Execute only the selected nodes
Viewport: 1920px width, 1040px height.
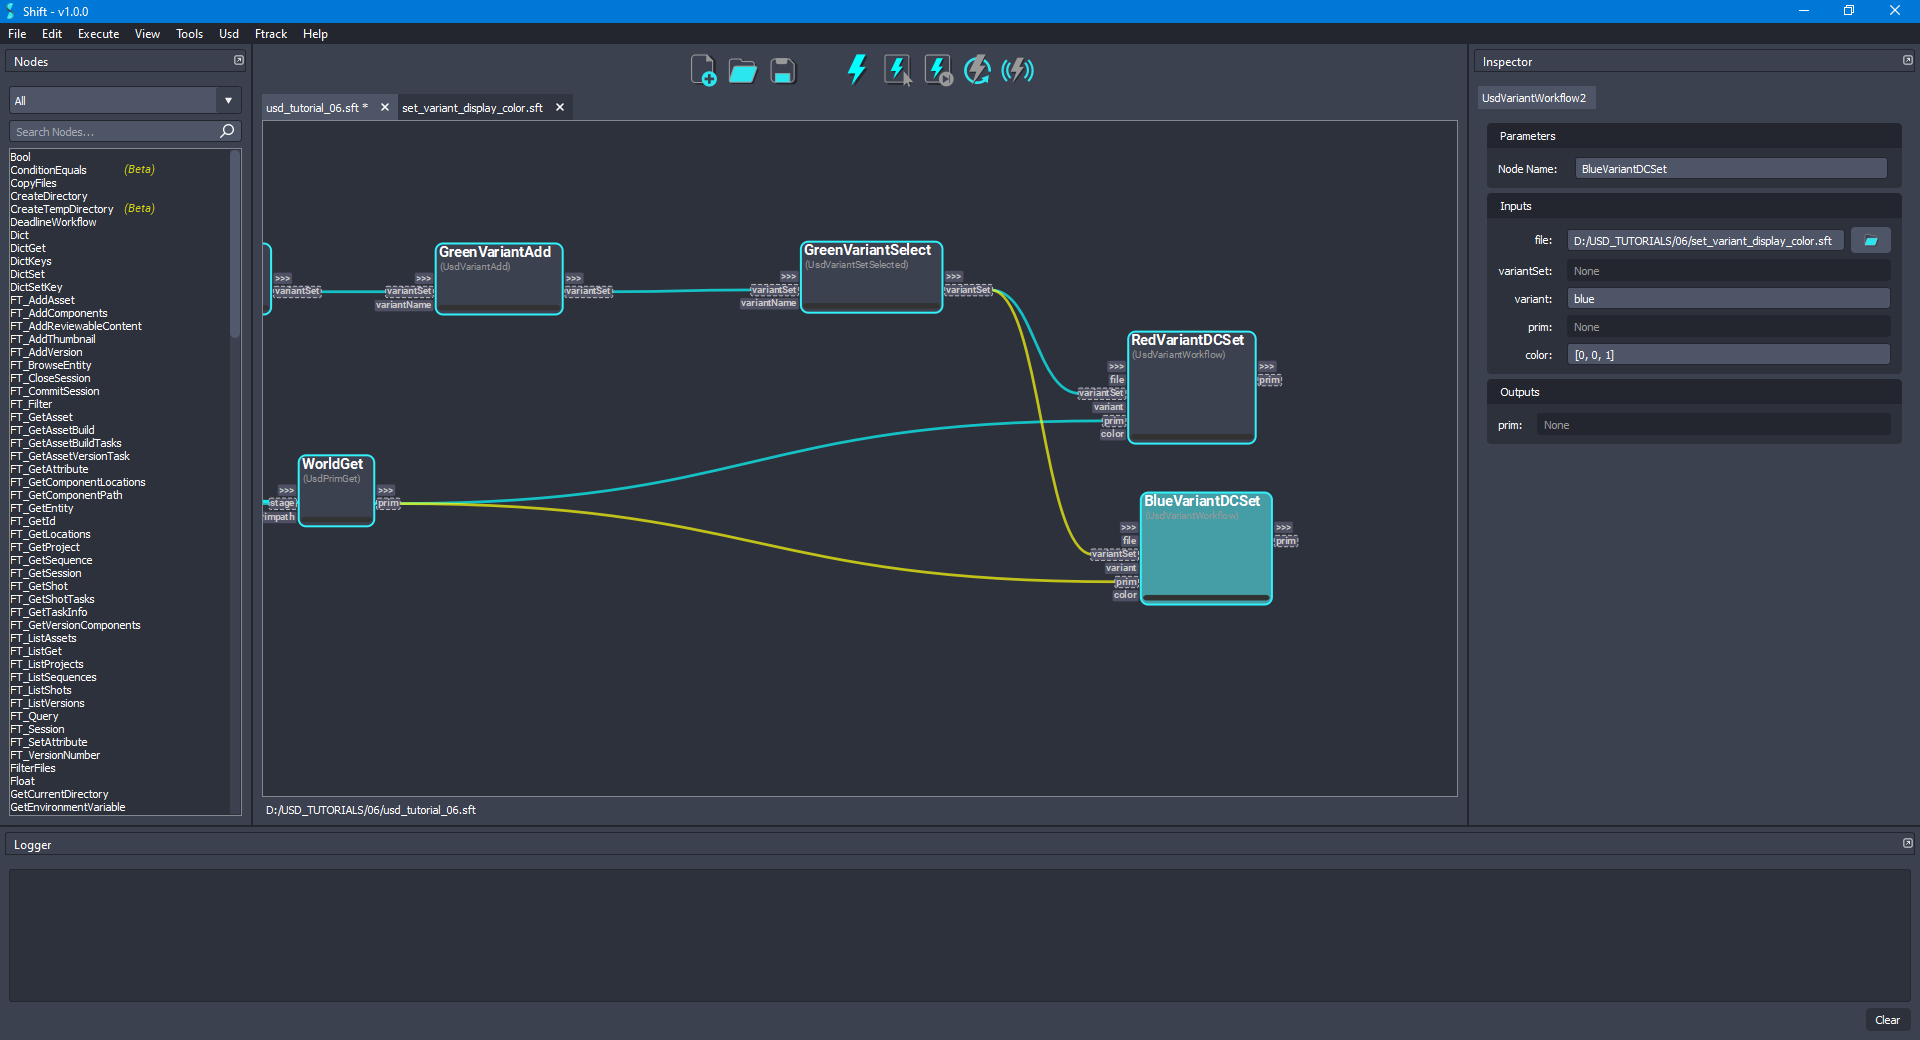click(897, 70)
